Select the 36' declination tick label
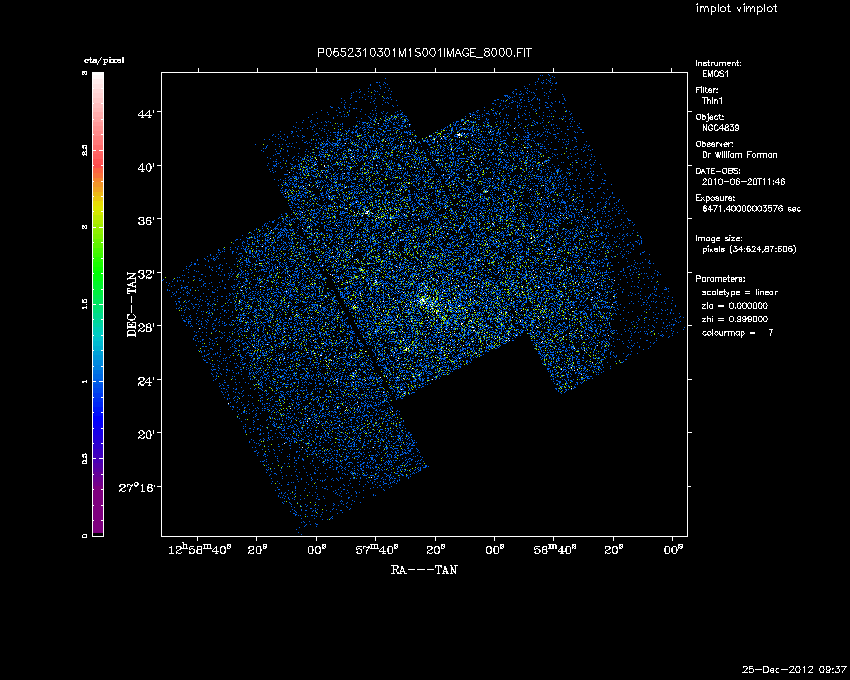Viewport: 850px width, 680px height. pyautogui.click(x=146, y=221)
